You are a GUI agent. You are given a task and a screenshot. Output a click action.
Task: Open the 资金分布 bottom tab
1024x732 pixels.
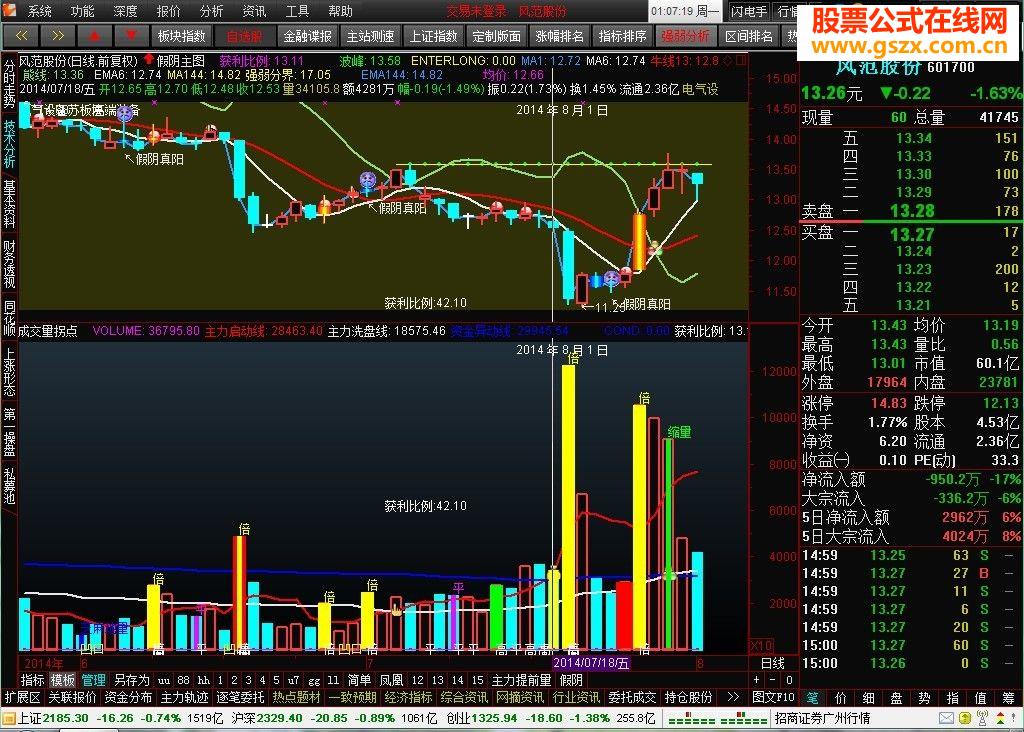128,697
